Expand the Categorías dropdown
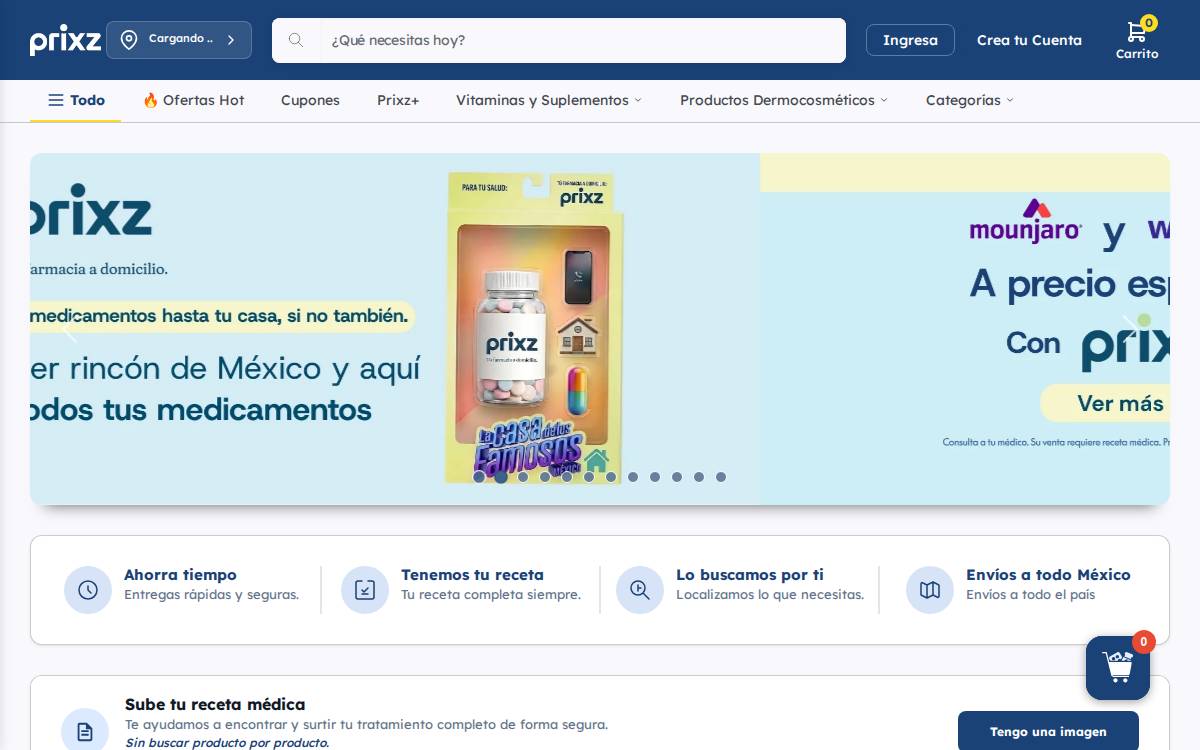1200x750 pixels. 970,100
